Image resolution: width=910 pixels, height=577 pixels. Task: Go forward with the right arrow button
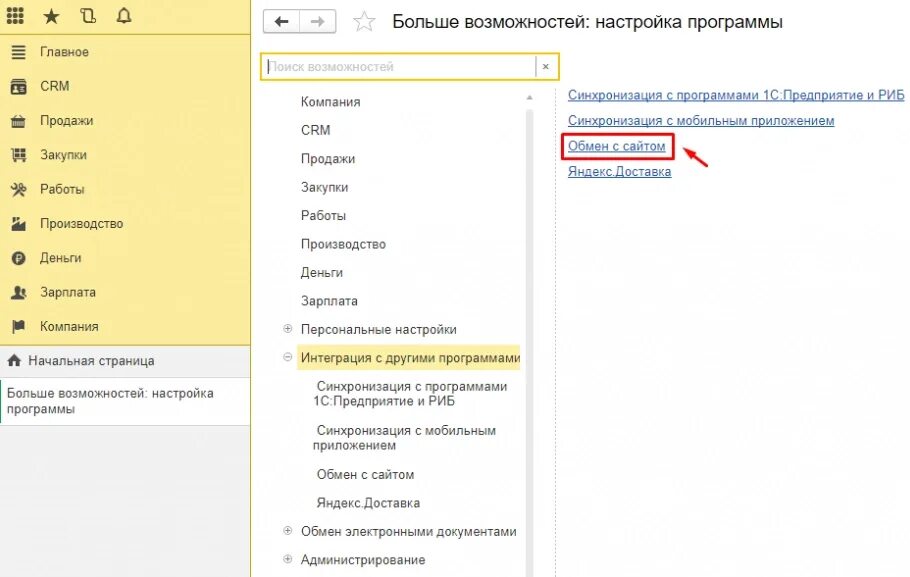(317, 21)
